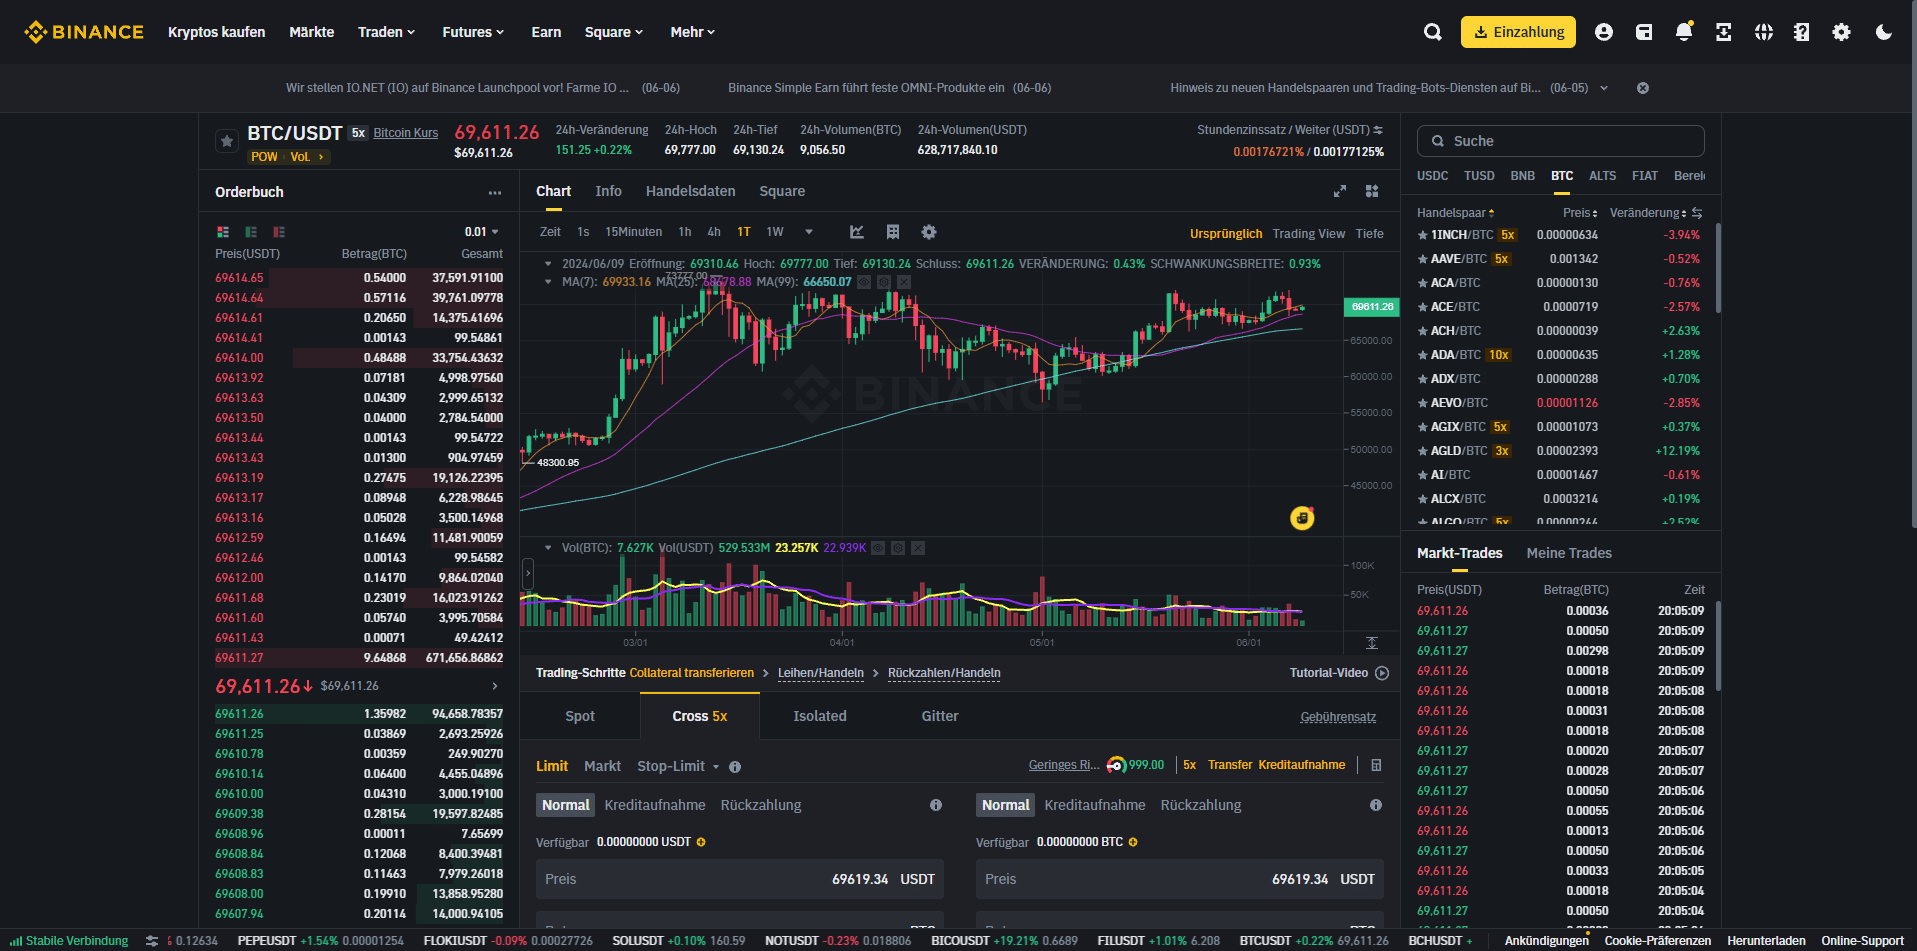
Task: Open order book precision 0.01 dropdown
Action: pos(482,232)
